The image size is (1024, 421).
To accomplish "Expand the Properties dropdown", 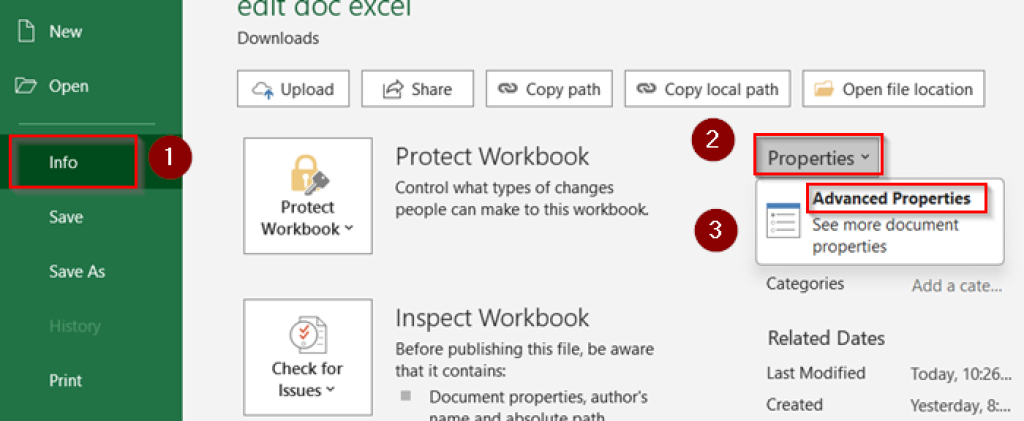I will tap(818, 158).
